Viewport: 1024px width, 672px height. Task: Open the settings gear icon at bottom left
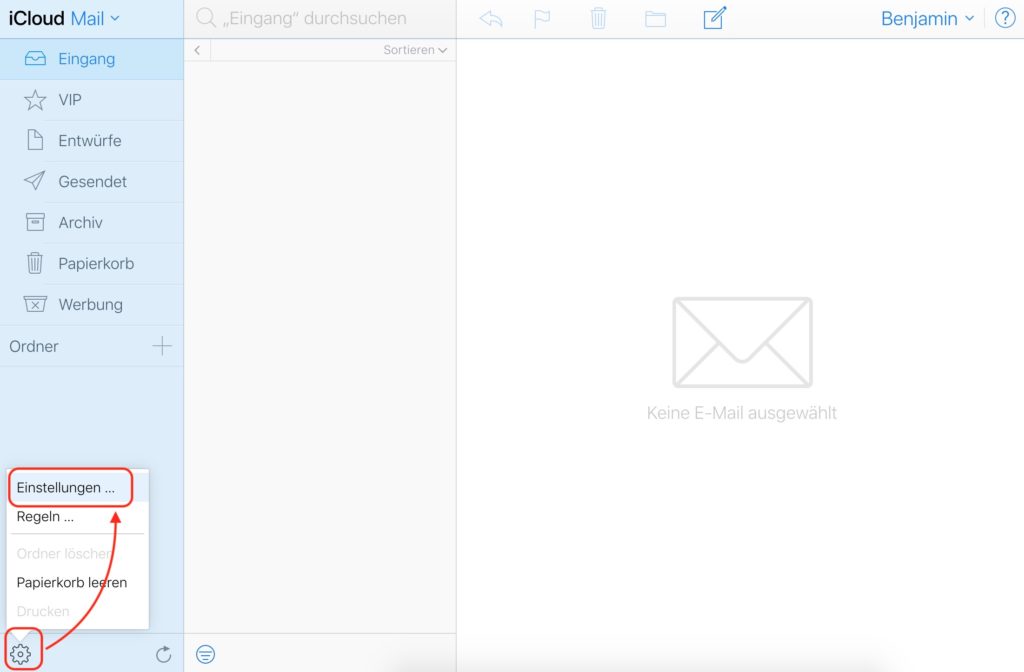point(21,651)
